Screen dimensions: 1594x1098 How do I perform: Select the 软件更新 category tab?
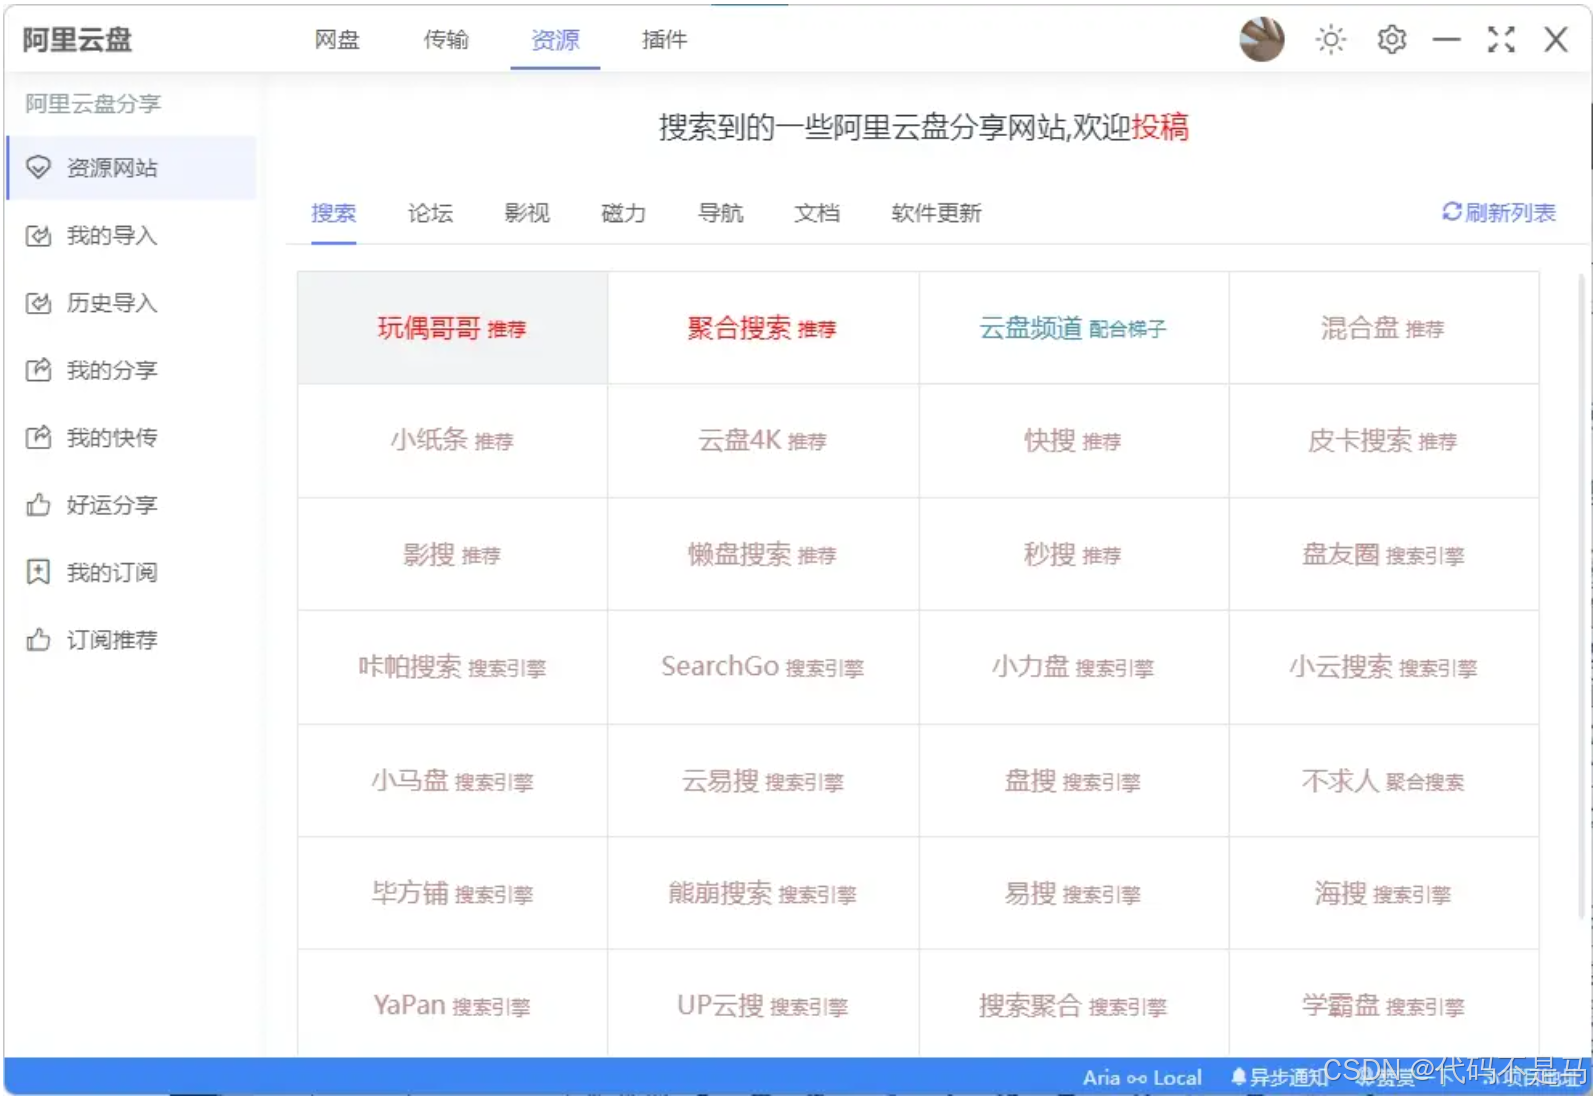pos(936,213)
